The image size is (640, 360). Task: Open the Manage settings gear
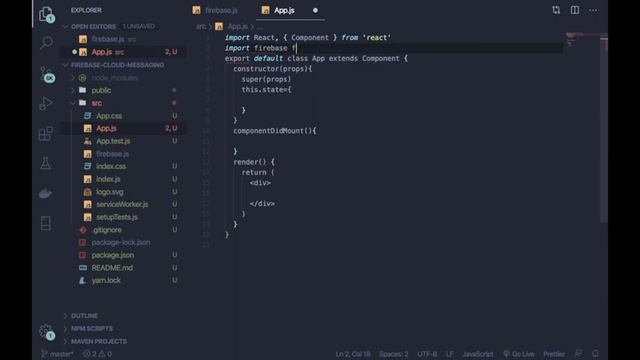point(47,331)
